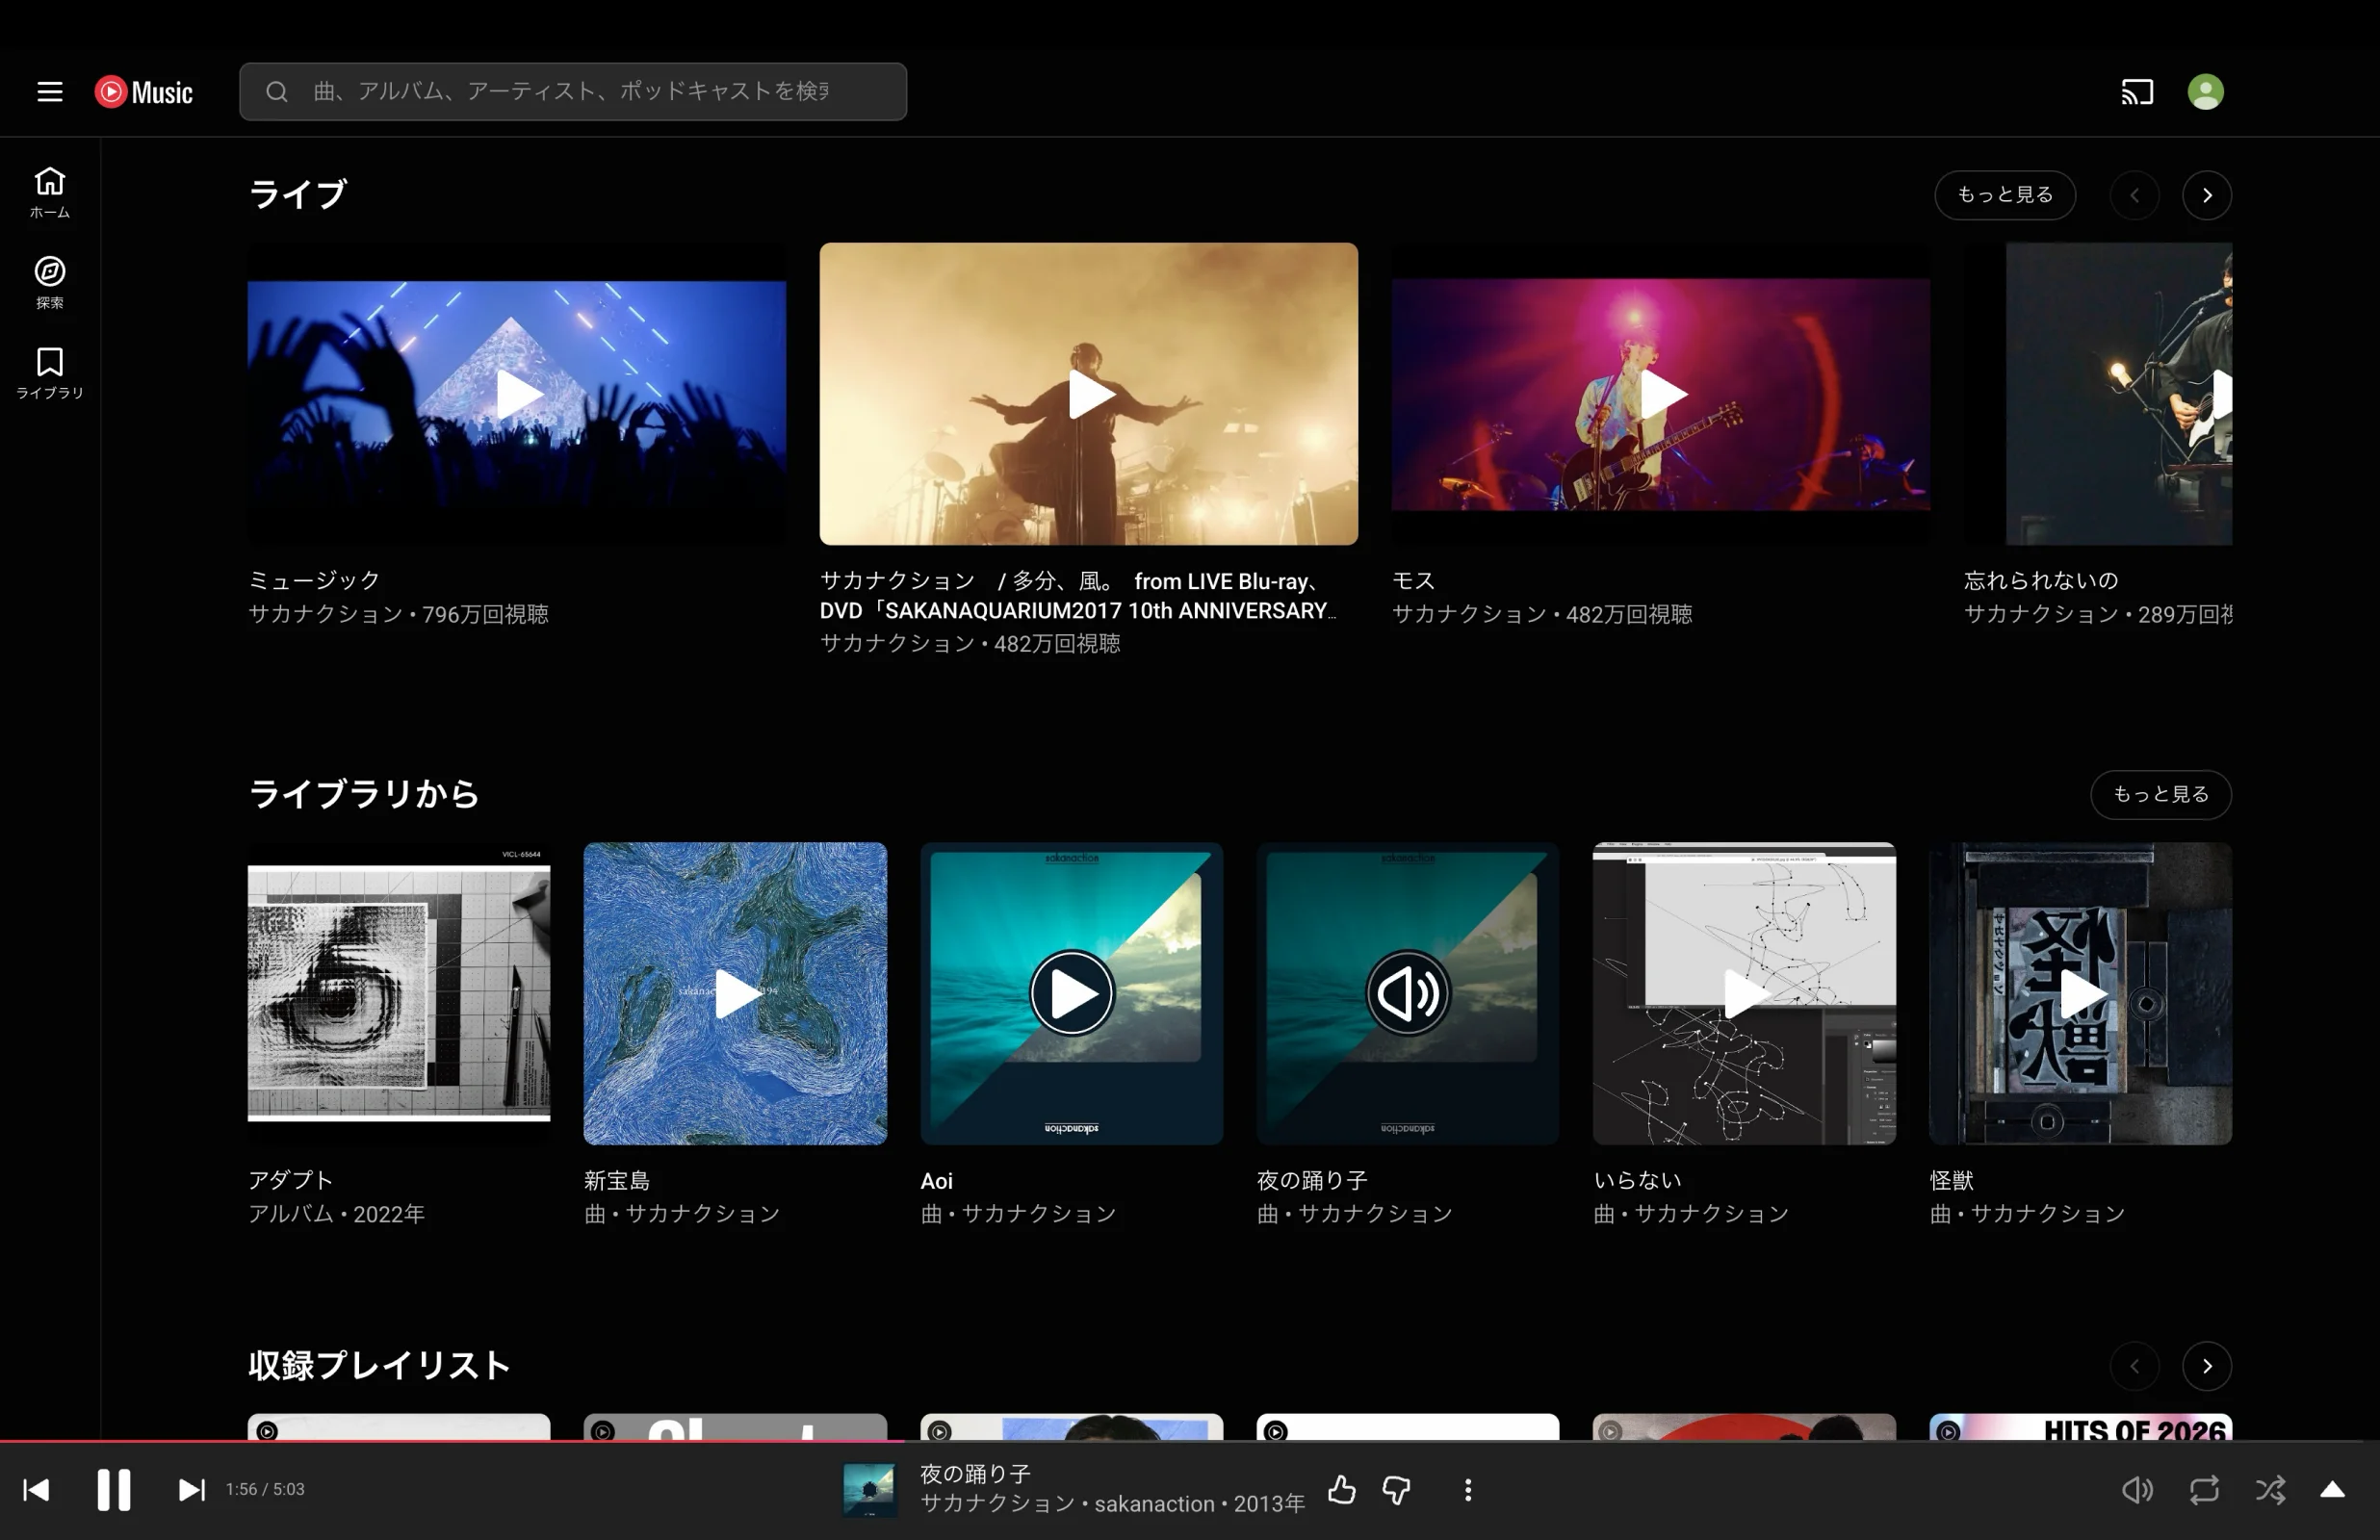Viewport: 2380px width, 1540px height.
Task: Click the speaker icon on 夜の踊り子 cover
Action: (x=1408, y=993)
